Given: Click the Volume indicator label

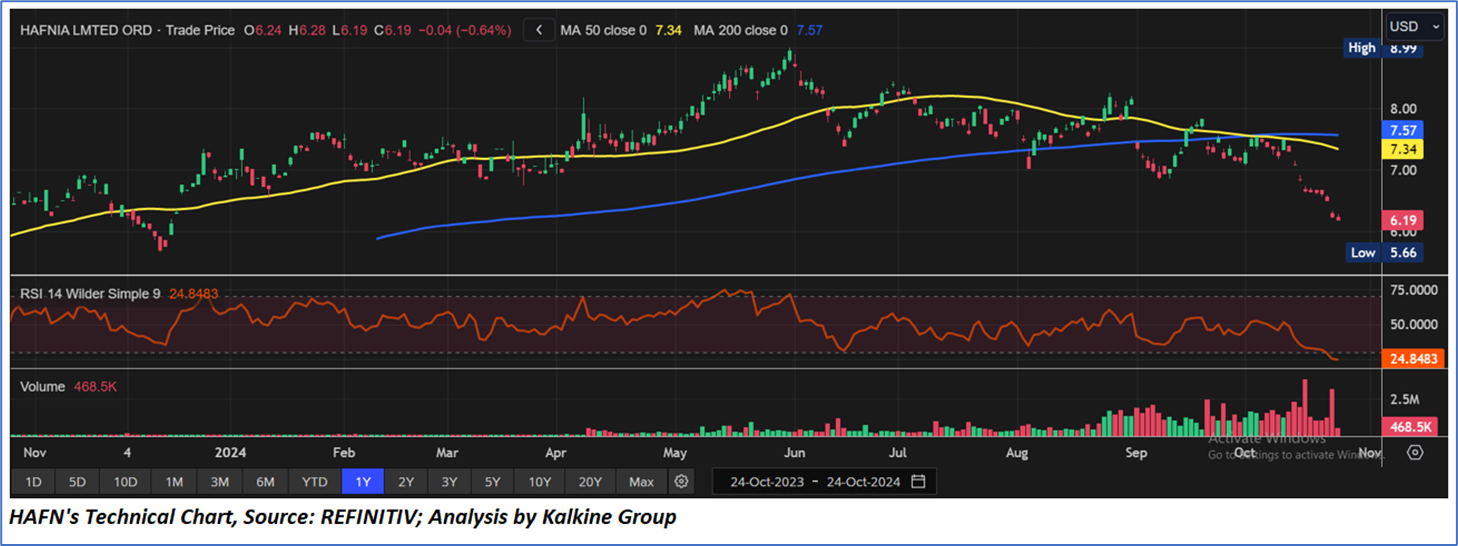Looking at the screenshot, I should [x=42, y=386].
